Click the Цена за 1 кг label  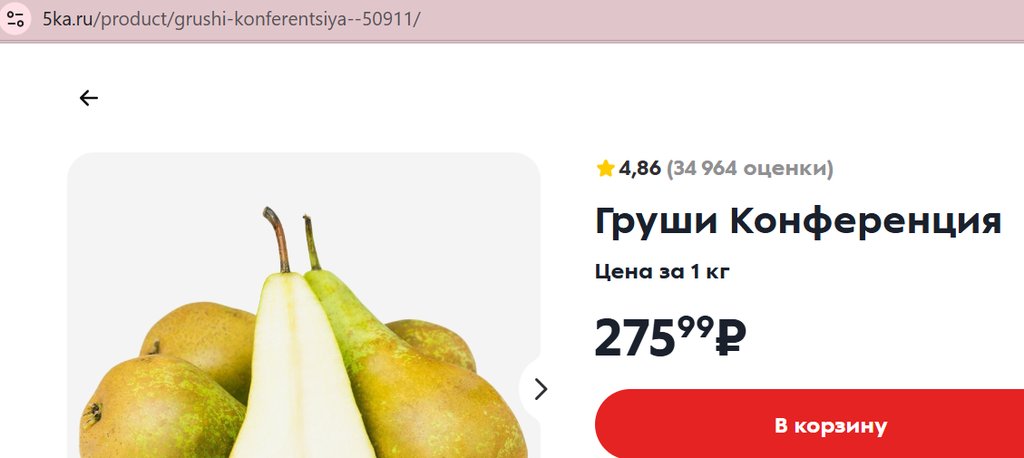(x=662, y=271)
